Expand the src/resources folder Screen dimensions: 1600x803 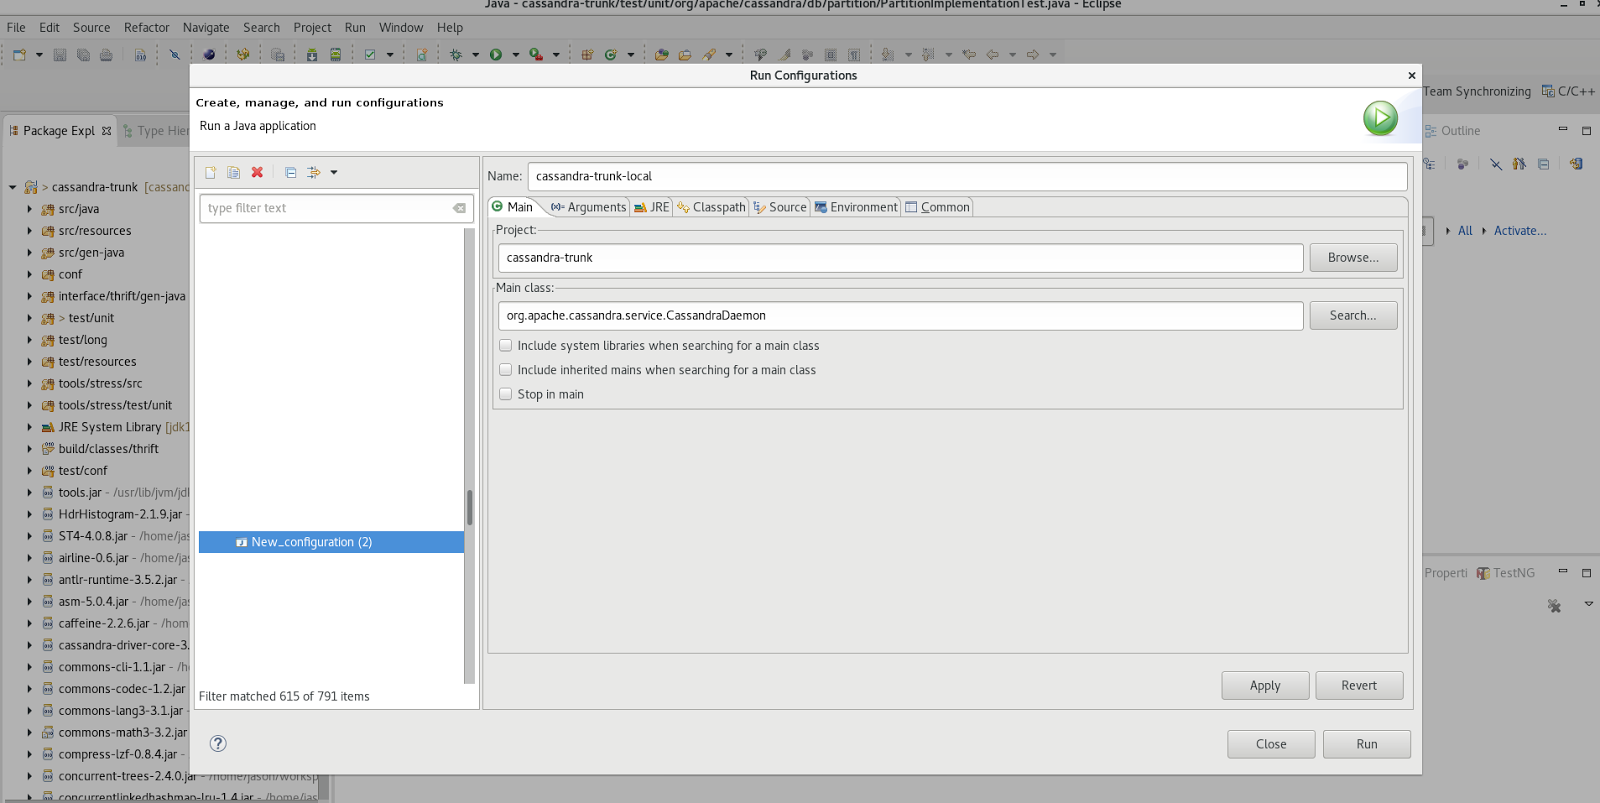30,231
